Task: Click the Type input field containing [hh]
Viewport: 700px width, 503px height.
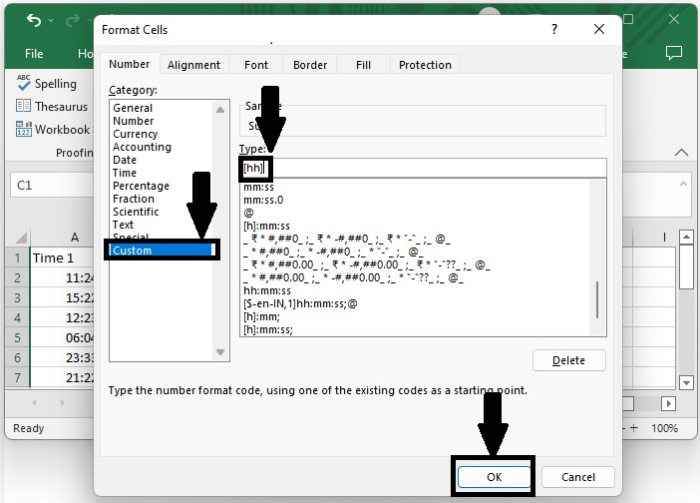Action: (x=423, y=168)
